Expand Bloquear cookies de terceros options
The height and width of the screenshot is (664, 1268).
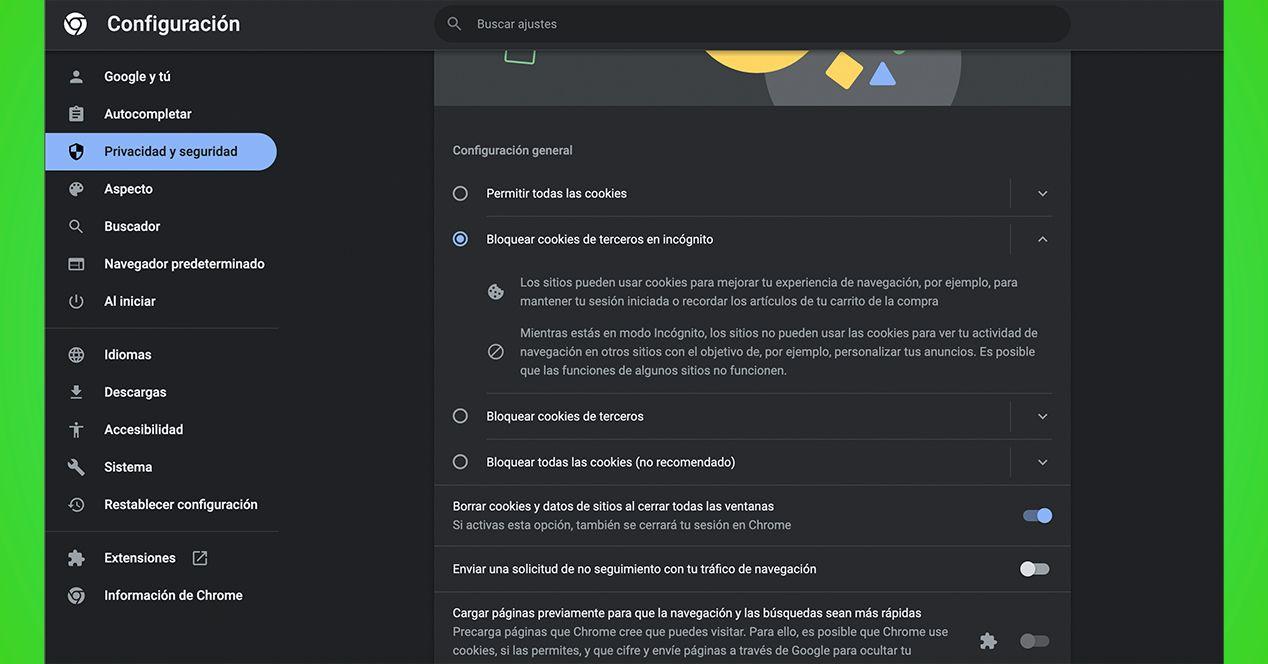pos(1042,416)
